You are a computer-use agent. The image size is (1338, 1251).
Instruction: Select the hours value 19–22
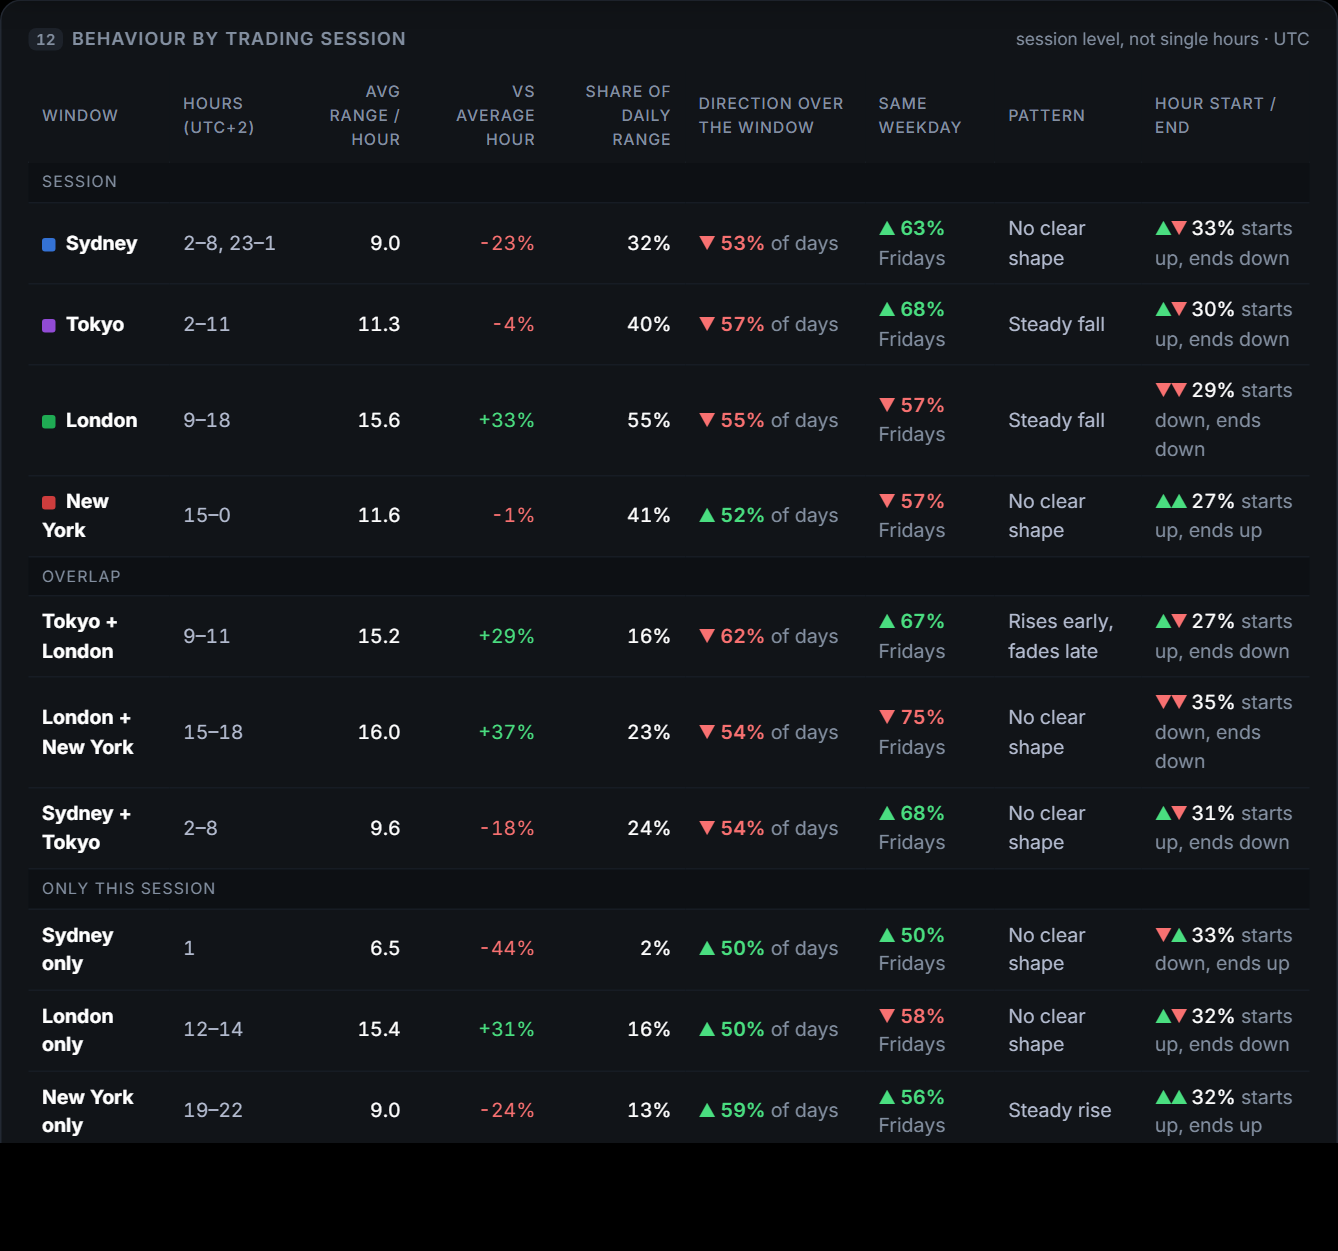(213, 1110)
